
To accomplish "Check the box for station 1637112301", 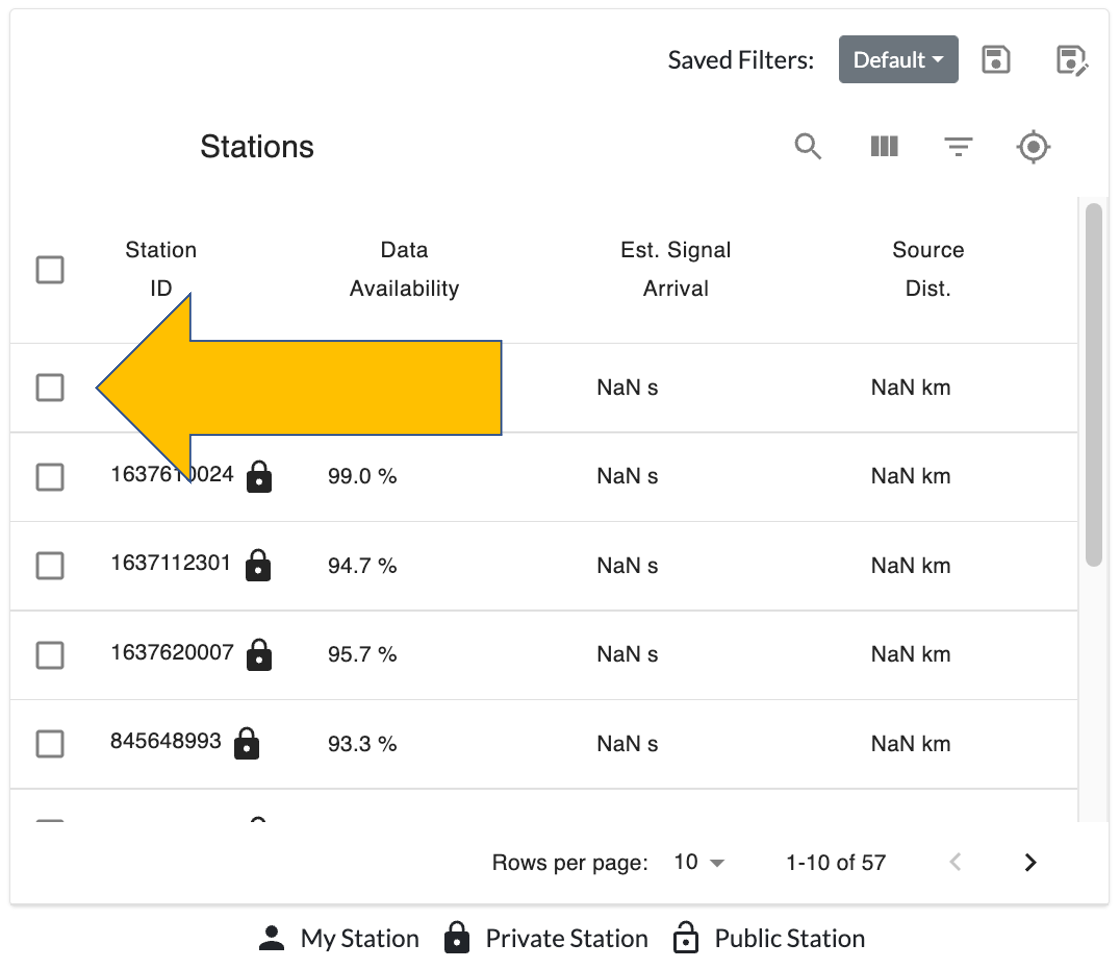I will click(50, 566).
